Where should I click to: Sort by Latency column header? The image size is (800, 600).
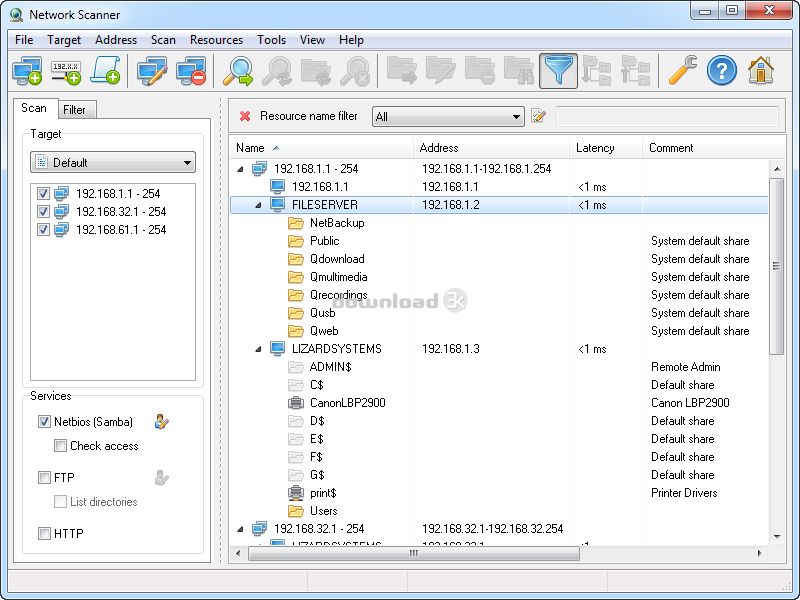click(x=606, y=148)
